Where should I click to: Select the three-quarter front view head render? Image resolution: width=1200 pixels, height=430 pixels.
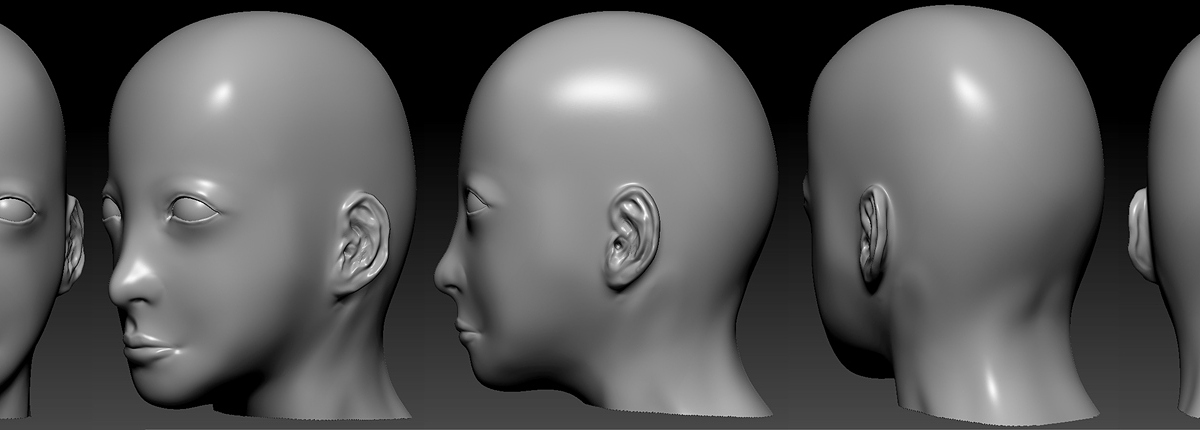point(260,215)
